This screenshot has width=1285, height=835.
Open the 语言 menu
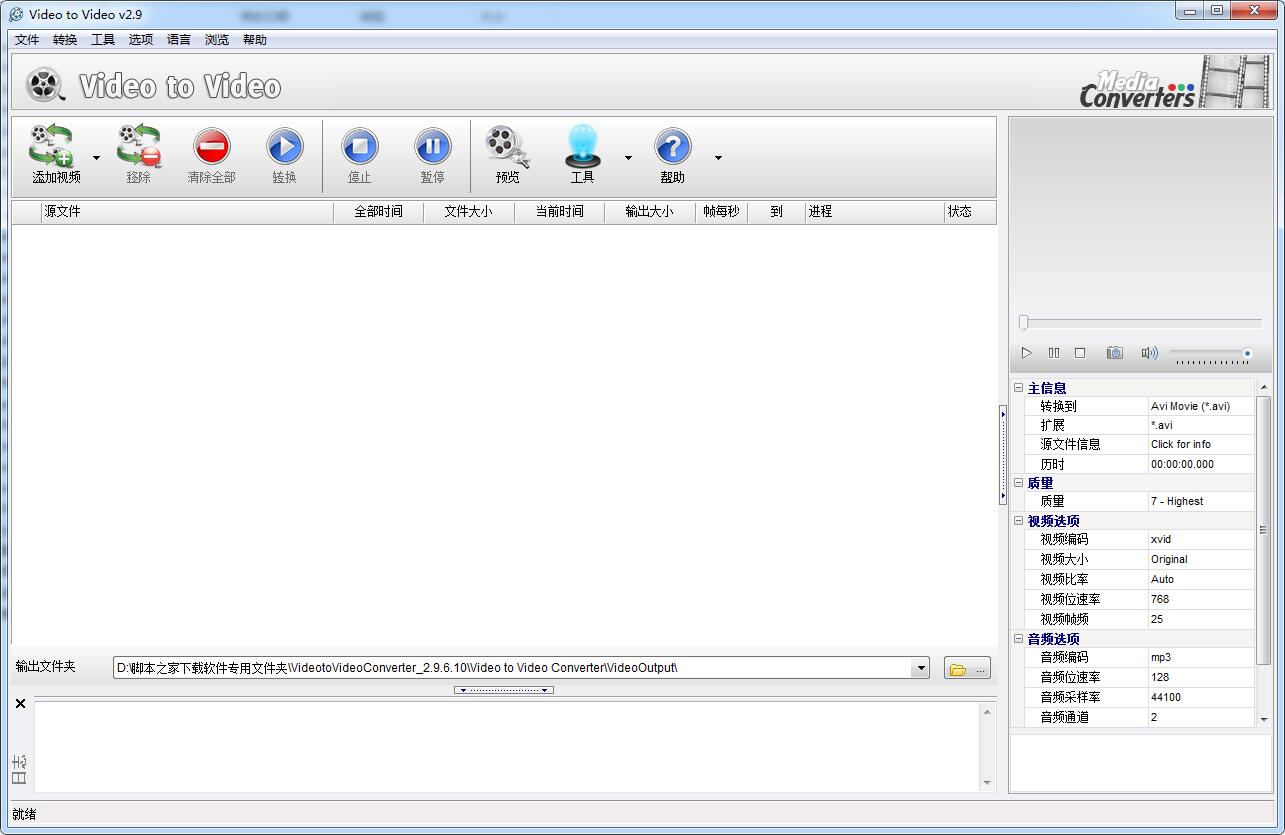coord(179,40)
